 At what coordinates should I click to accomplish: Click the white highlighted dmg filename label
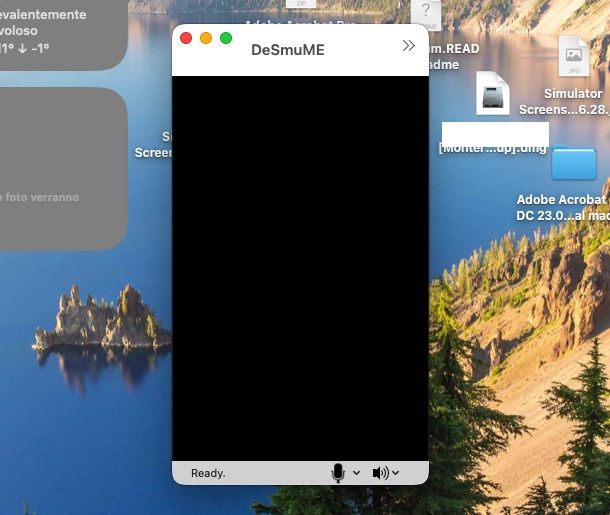click(495, 133)
